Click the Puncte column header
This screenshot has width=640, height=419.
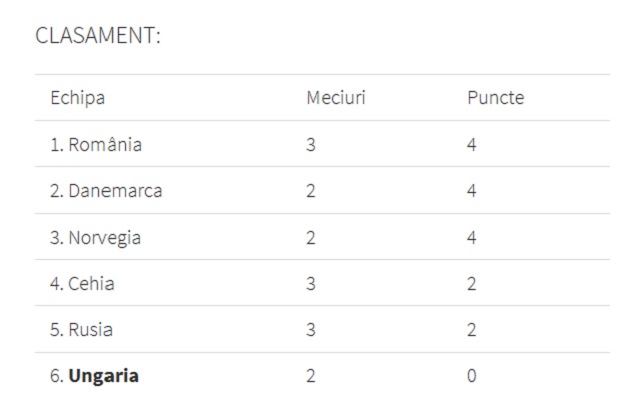[x=495, y=98]
